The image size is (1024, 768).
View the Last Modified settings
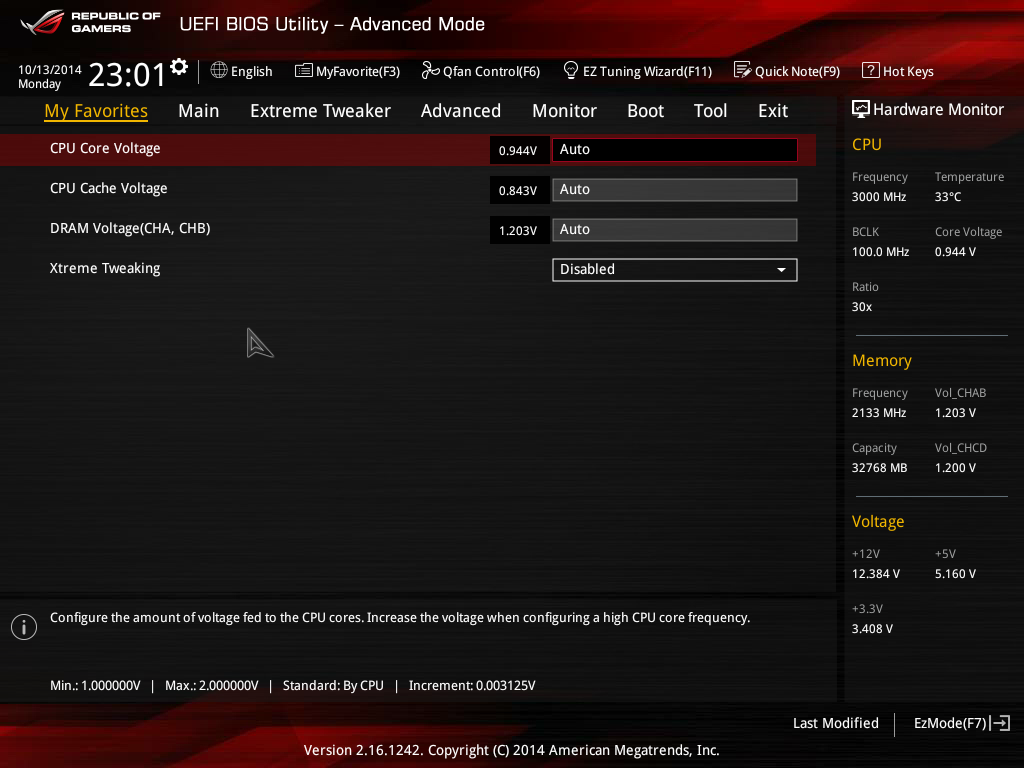(836, 723)
